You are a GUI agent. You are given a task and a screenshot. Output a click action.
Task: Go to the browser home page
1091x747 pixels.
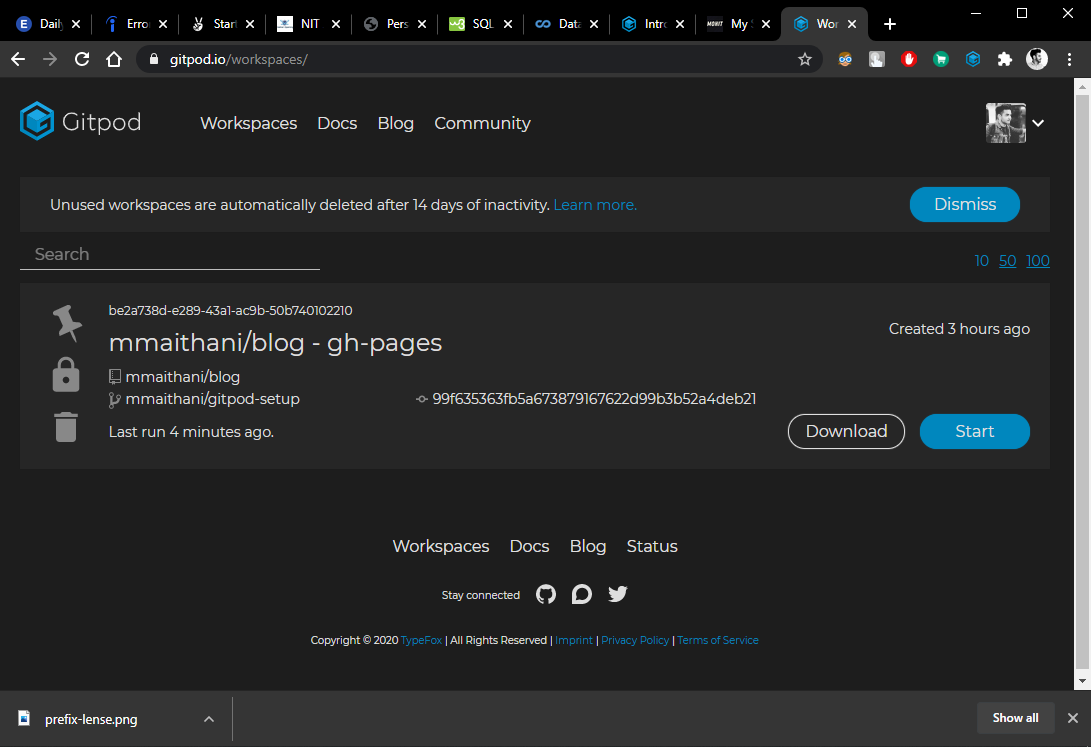[x=114, y=59]
